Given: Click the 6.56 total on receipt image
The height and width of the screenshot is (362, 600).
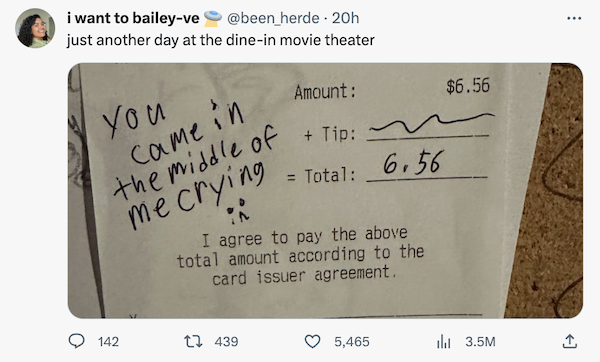Looking at the screenshot, I should click(x=414, y=163).
